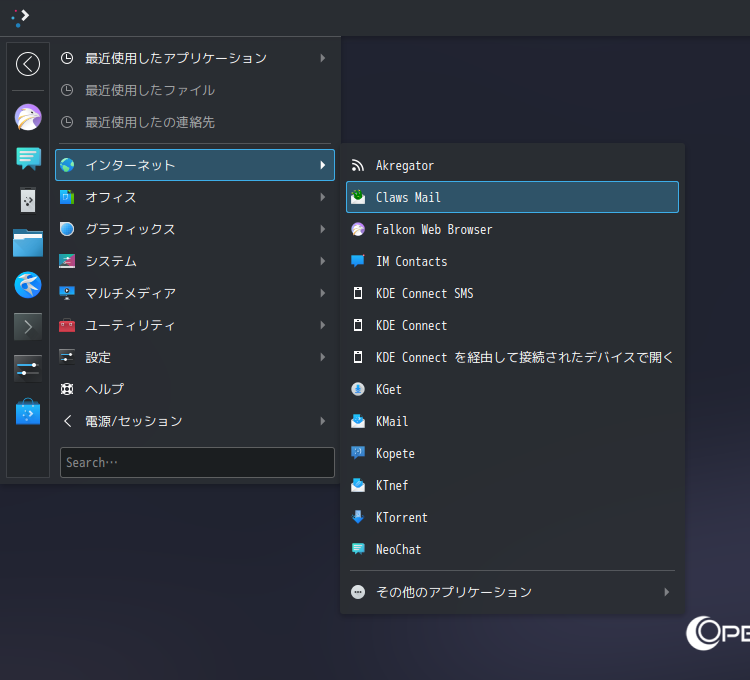Launch KDE Connect from the submenu
Image resolution: width=750 pixels, height=680 pixels.
point(512,325)
